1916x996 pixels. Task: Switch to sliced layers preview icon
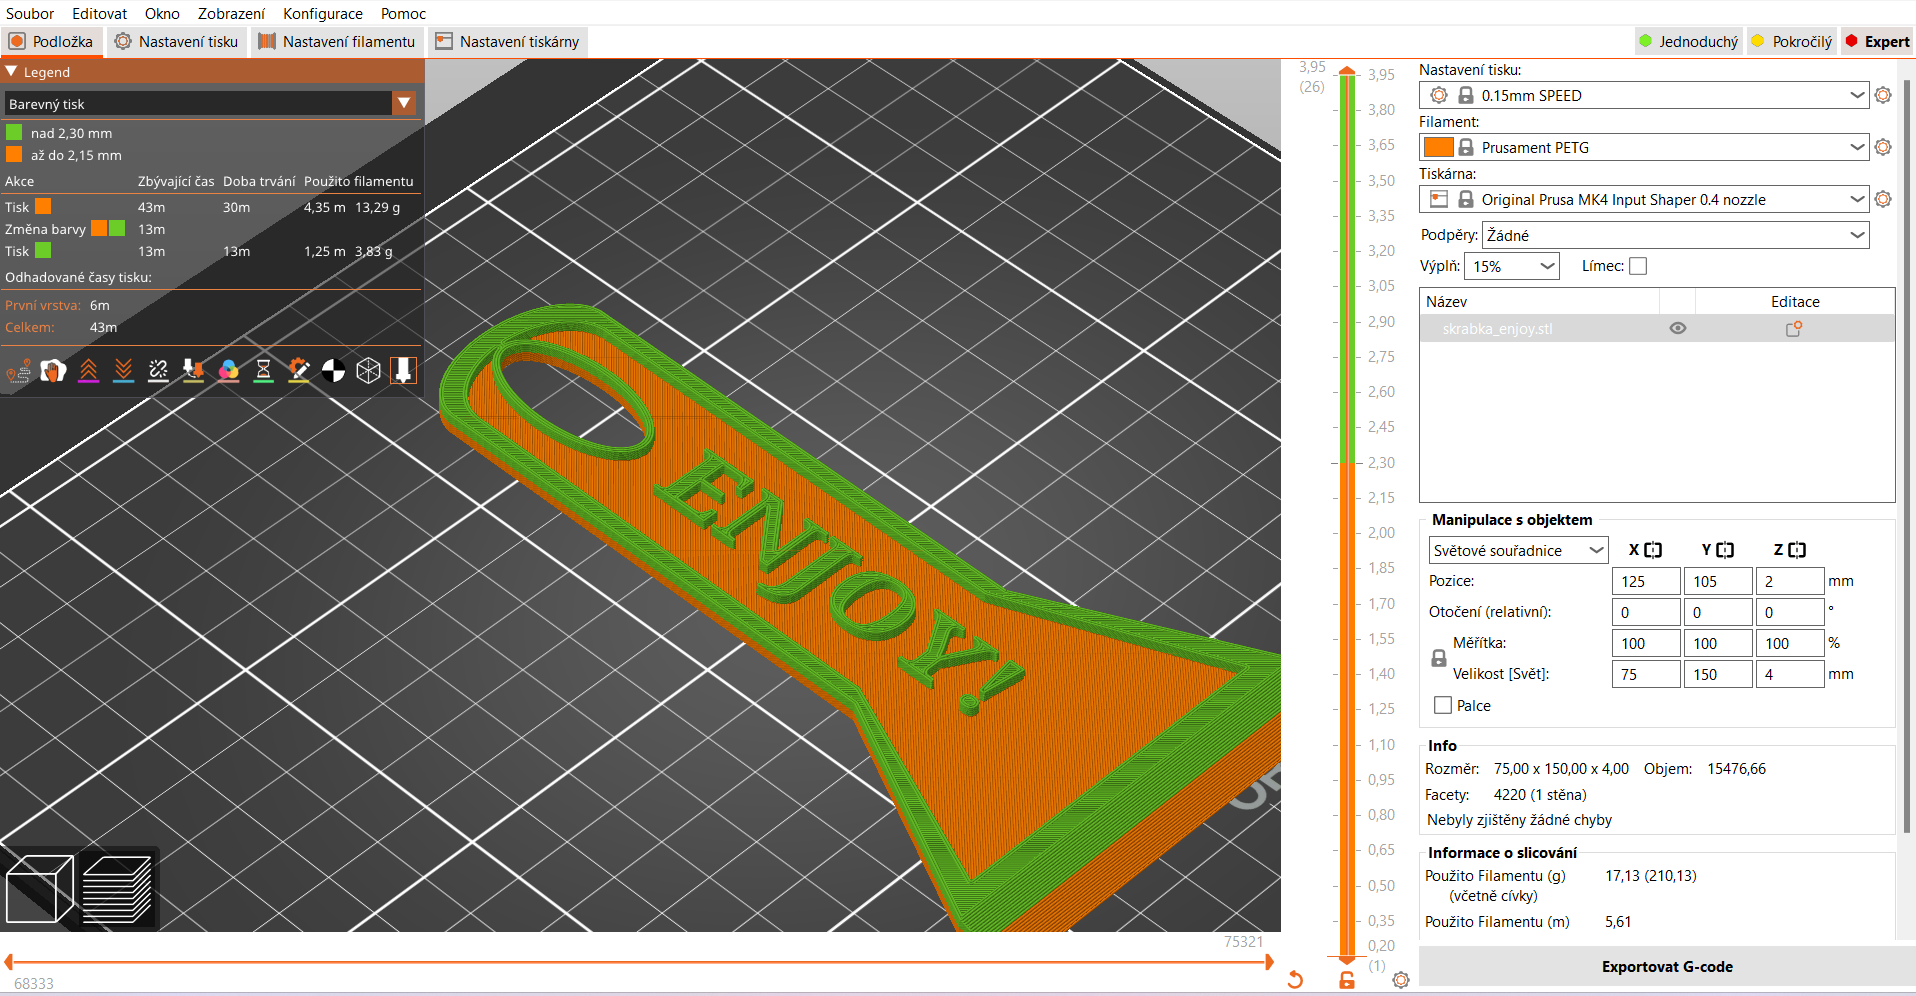(x=117, y=888)
